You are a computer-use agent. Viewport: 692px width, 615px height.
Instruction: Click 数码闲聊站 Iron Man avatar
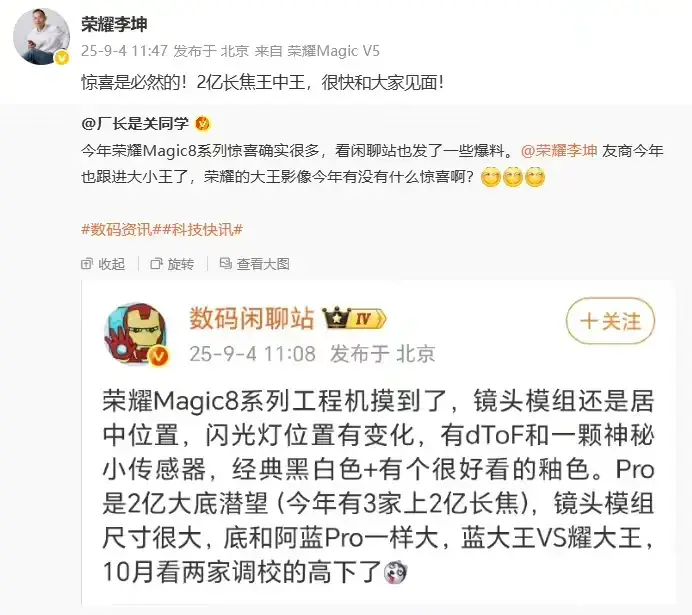click(137, 334)
